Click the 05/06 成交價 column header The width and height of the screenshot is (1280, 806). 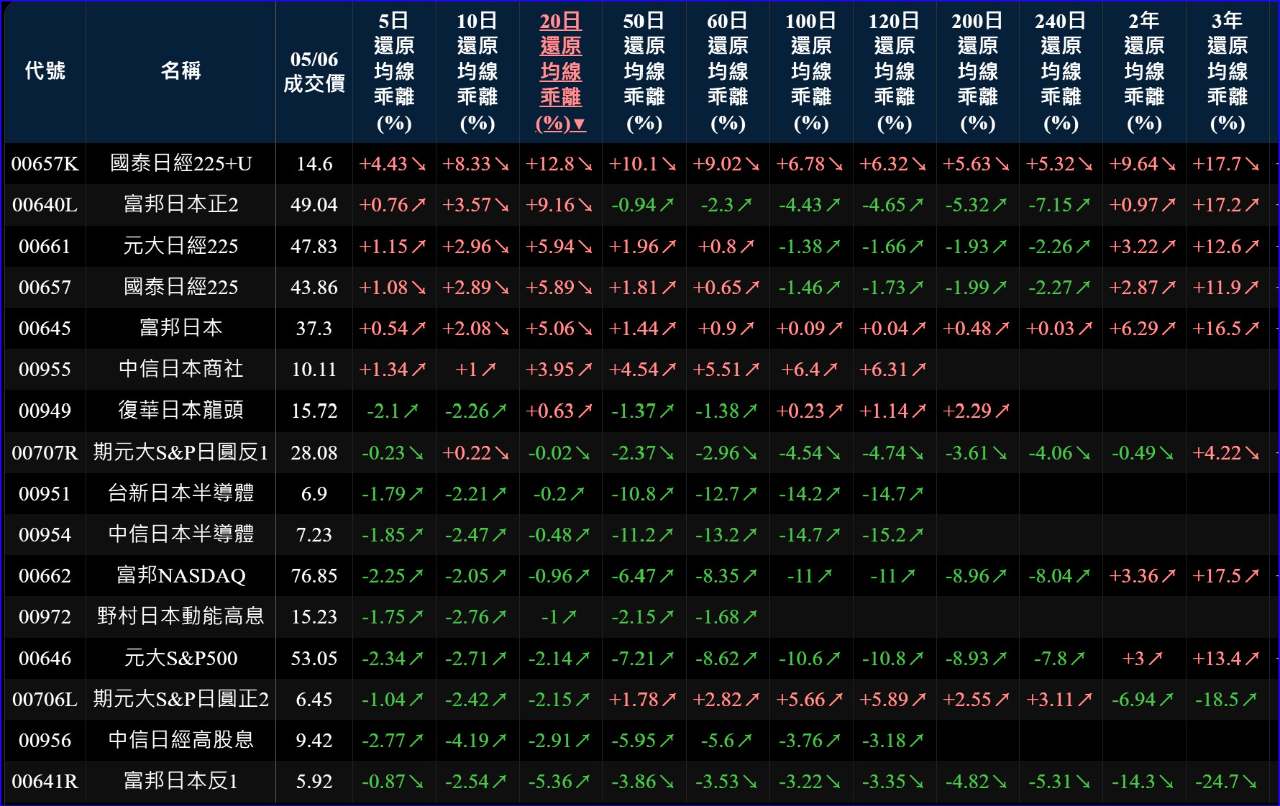314,72
